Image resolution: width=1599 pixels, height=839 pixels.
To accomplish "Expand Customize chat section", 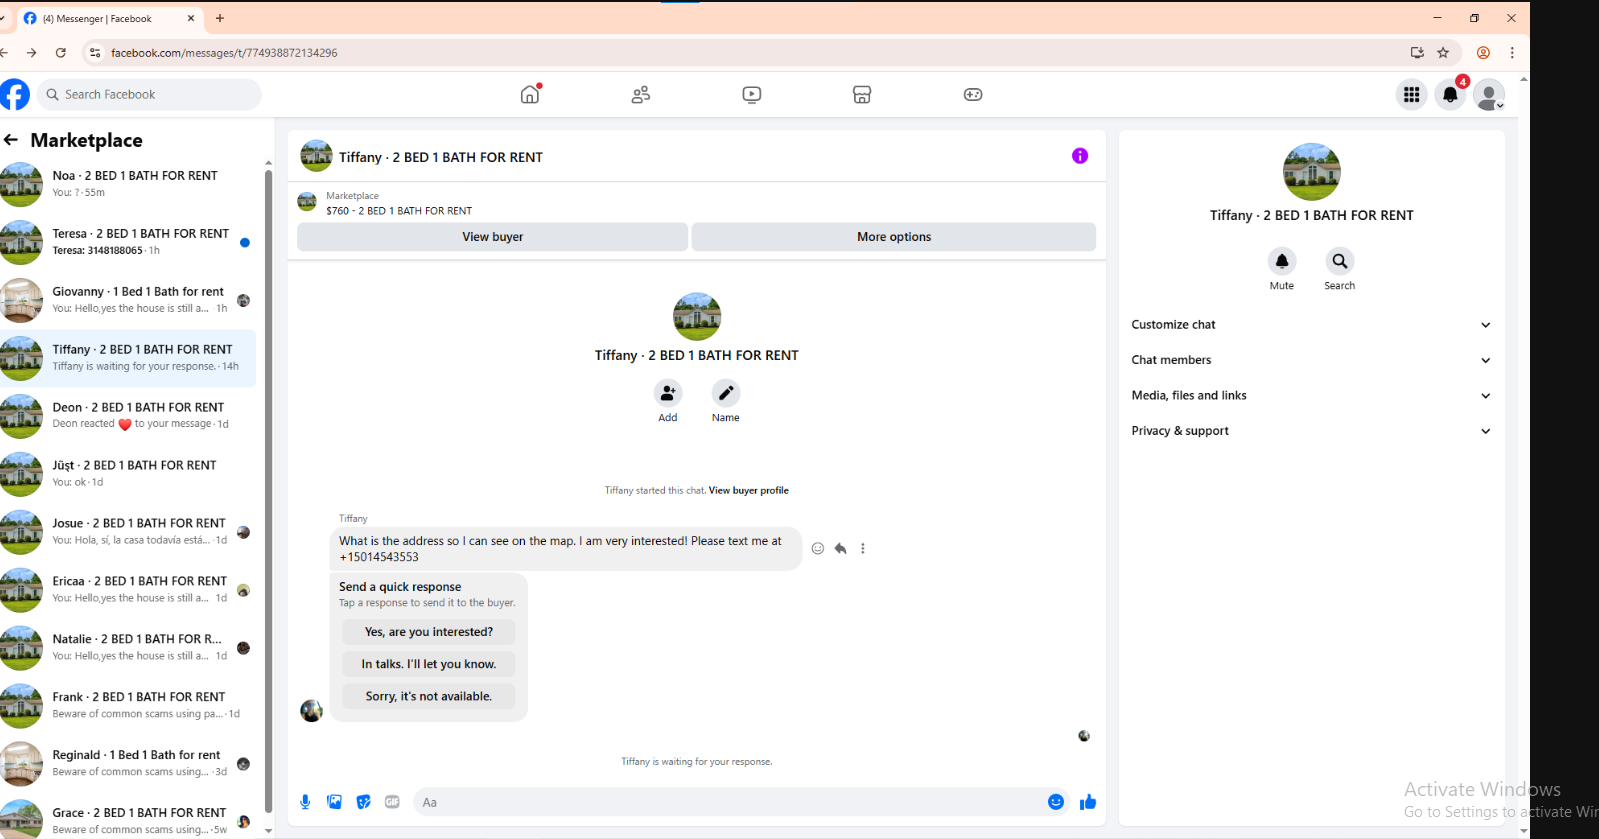I will tap(1311, 325).
